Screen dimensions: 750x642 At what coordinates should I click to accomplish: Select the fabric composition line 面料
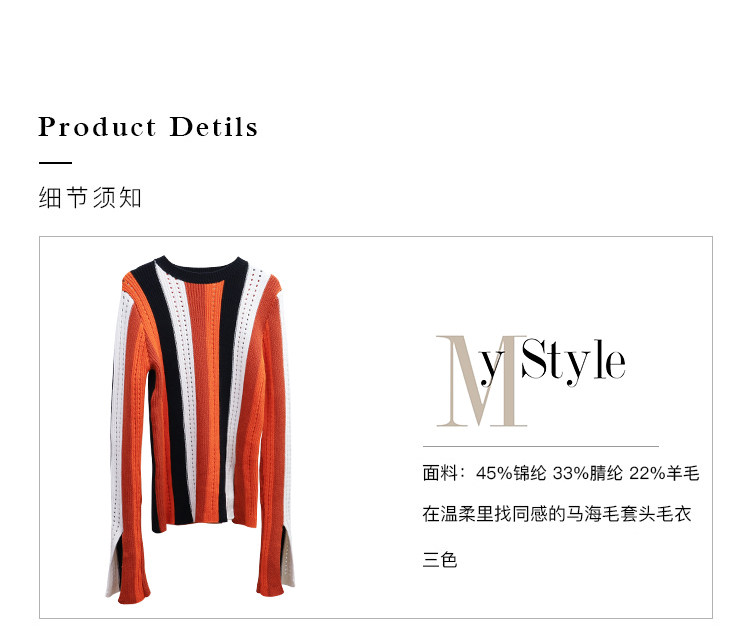point(561,473)
